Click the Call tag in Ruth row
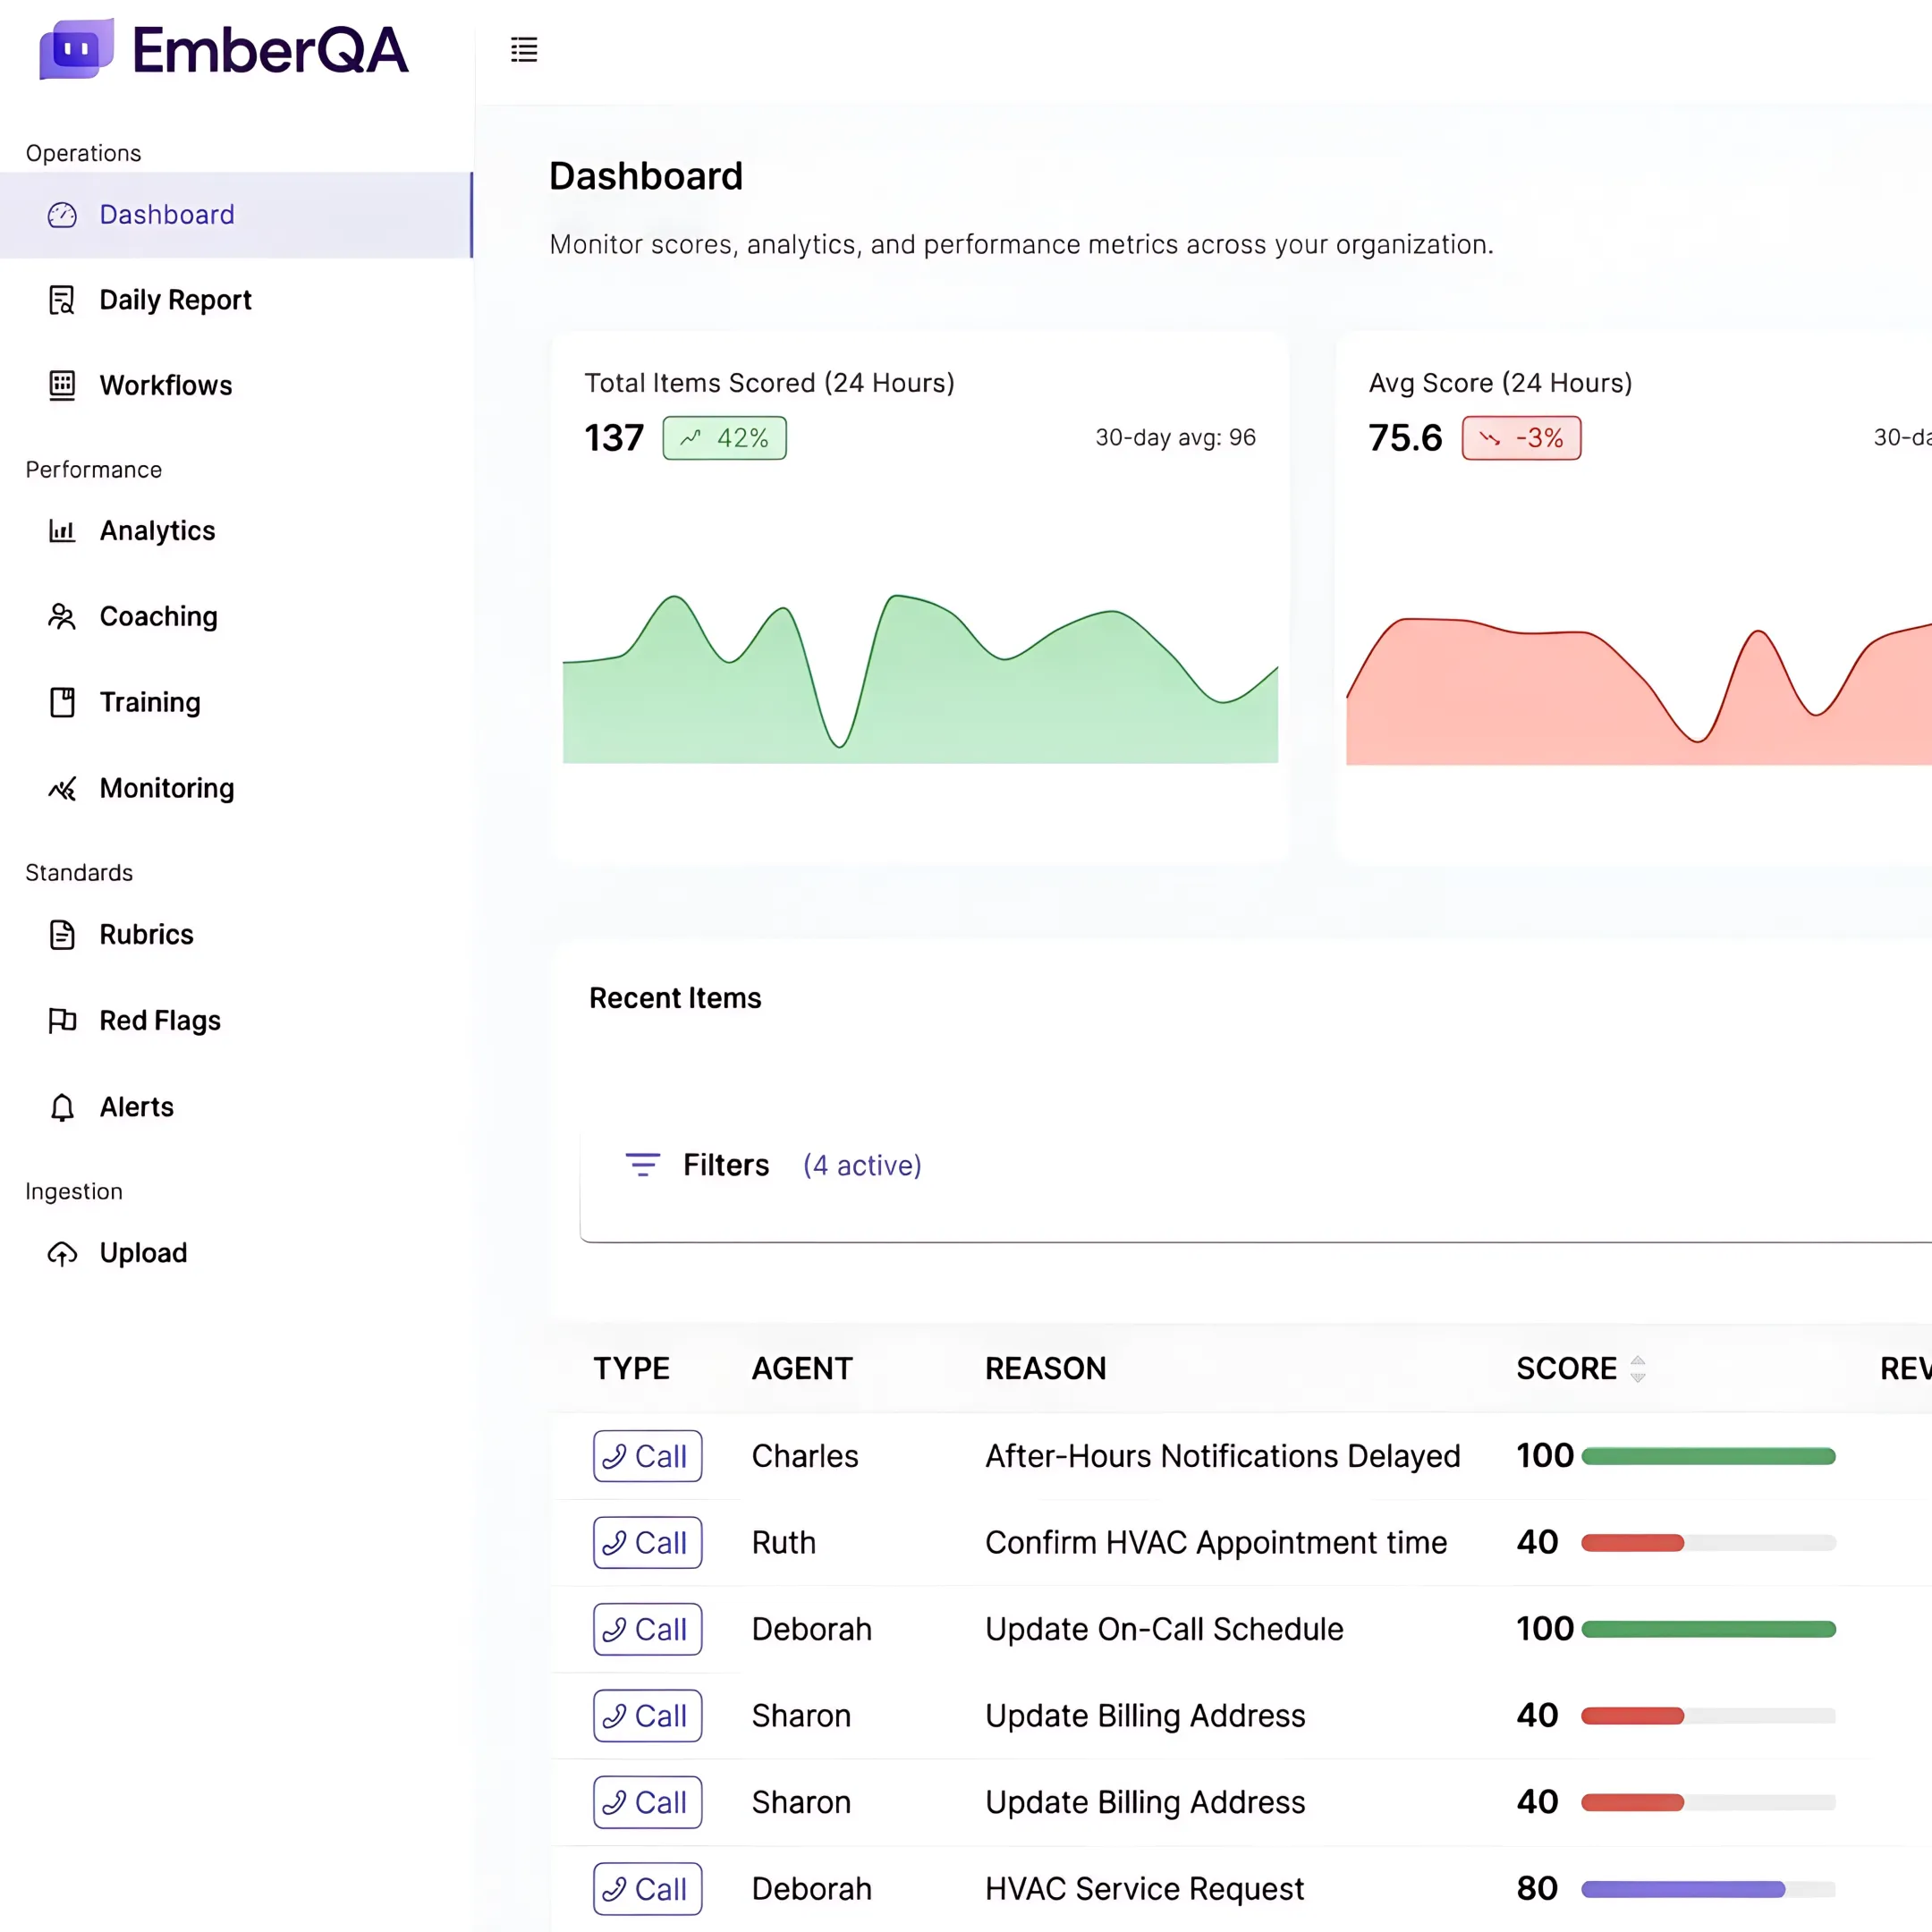The width and height of the screenshot is (1932, 1932). coord(648,1543)
